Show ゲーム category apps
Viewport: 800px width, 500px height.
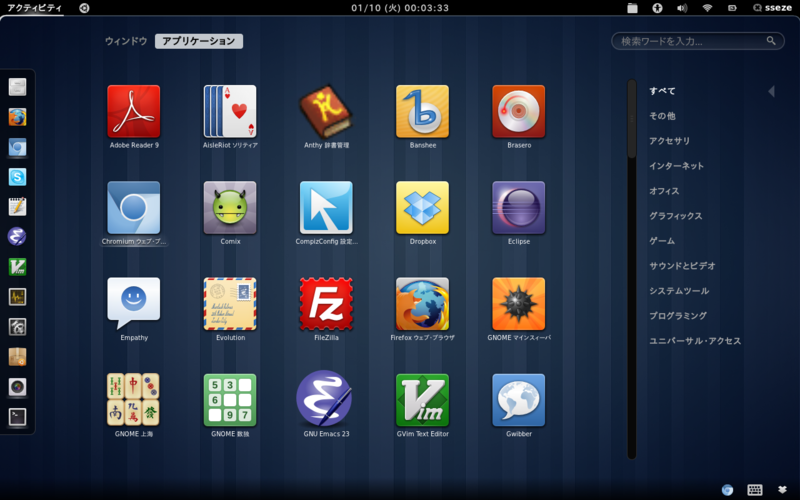pyautogui.click(x=662, y=241)
